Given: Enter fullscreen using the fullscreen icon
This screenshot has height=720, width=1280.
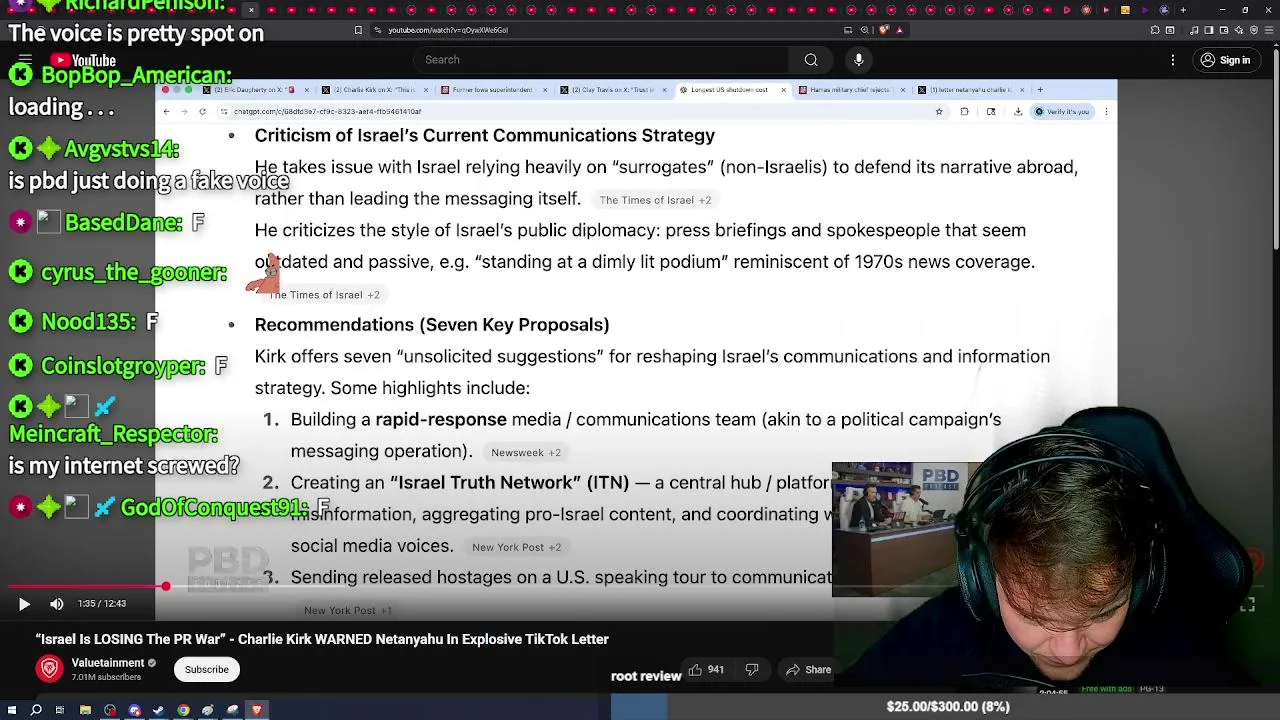Looking at the screenshot, I should (x=1247, y=605).
